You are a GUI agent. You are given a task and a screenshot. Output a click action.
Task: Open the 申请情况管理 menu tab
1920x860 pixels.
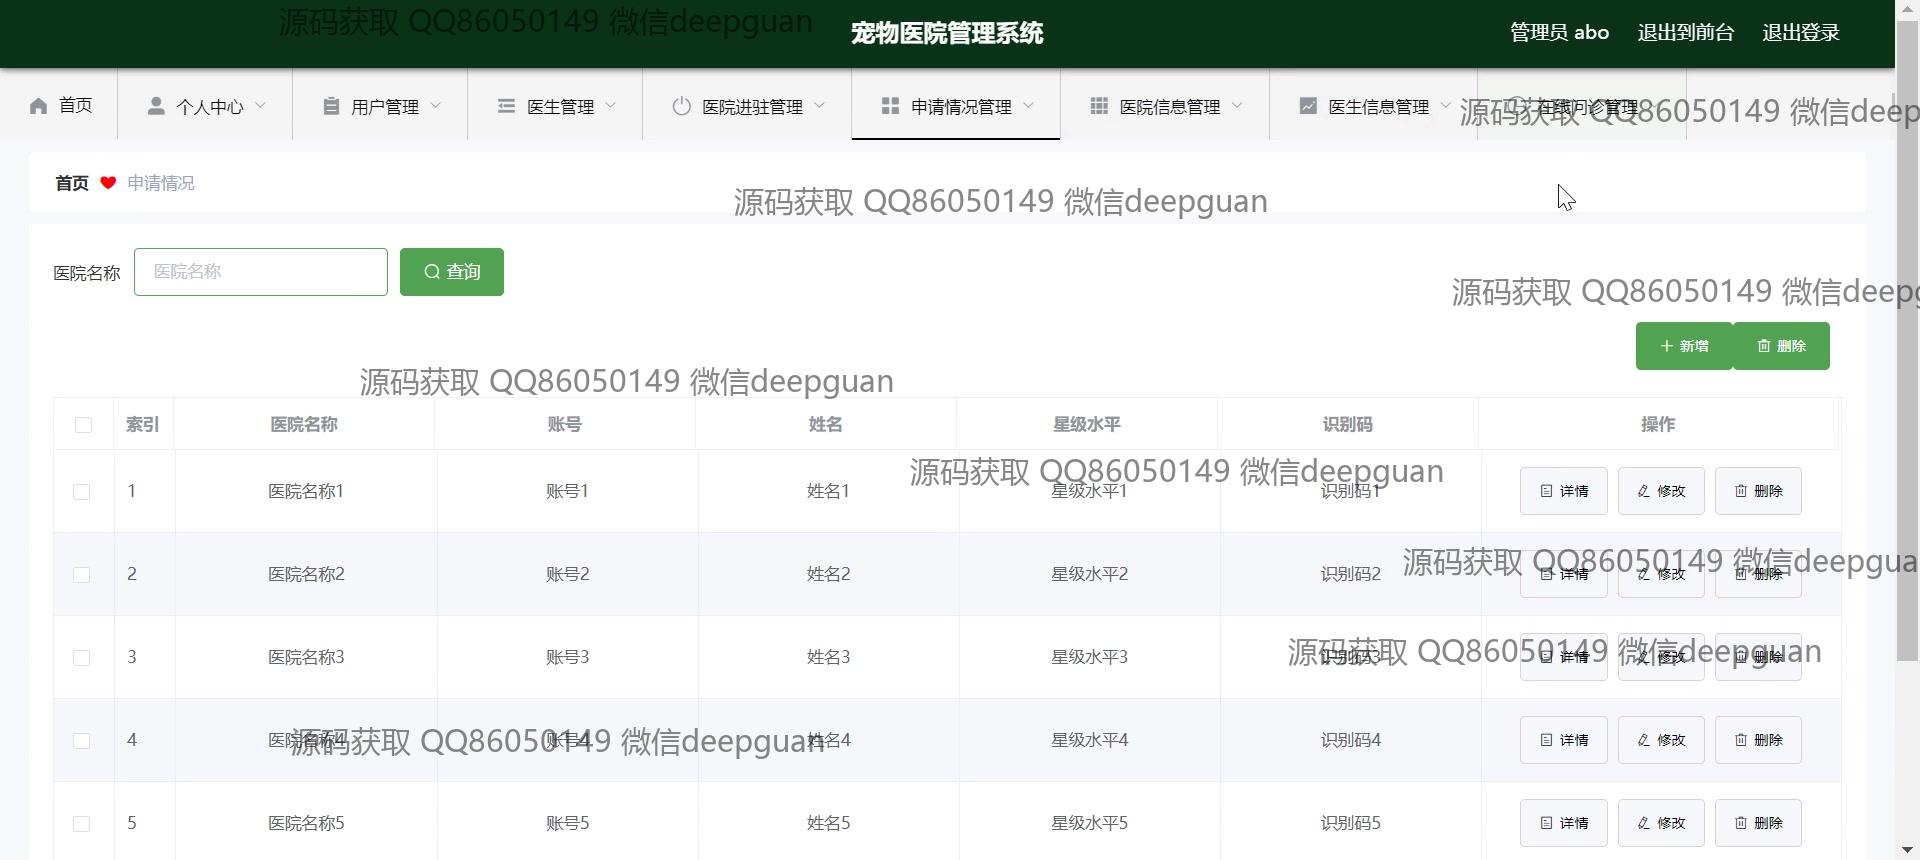955,106
